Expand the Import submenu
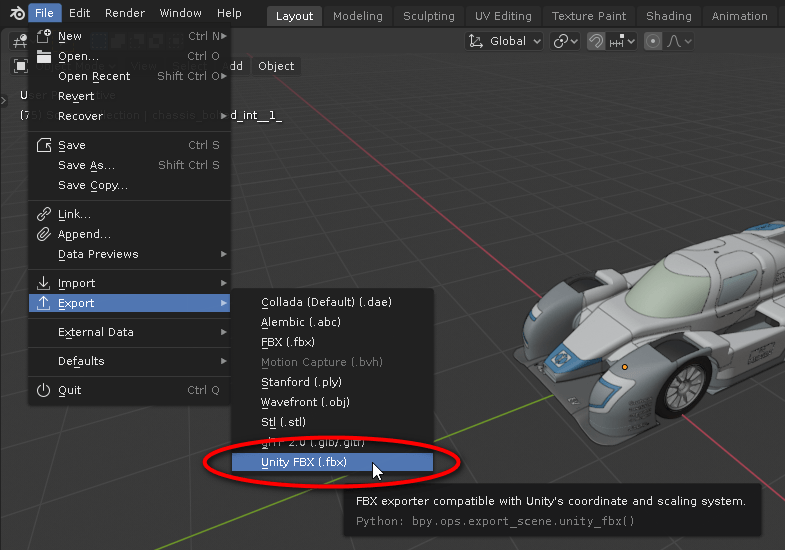Image resolution: width=785 pixels, height=550 pixels. [130, 283]
